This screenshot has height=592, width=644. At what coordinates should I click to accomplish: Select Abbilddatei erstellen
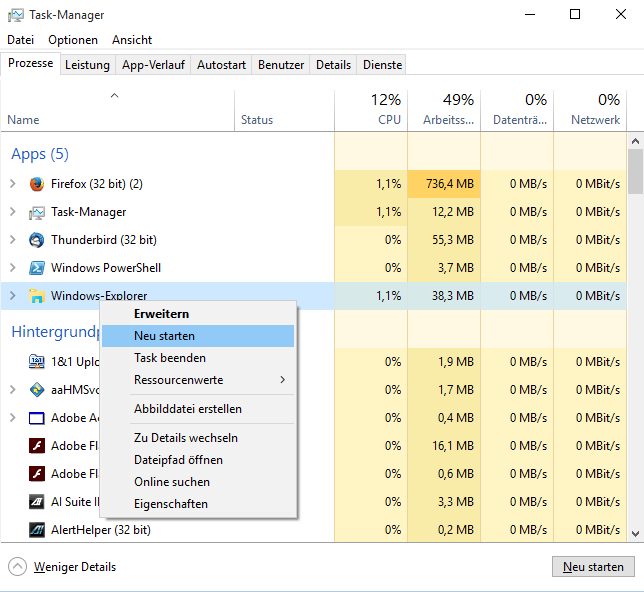click(198, 409)
